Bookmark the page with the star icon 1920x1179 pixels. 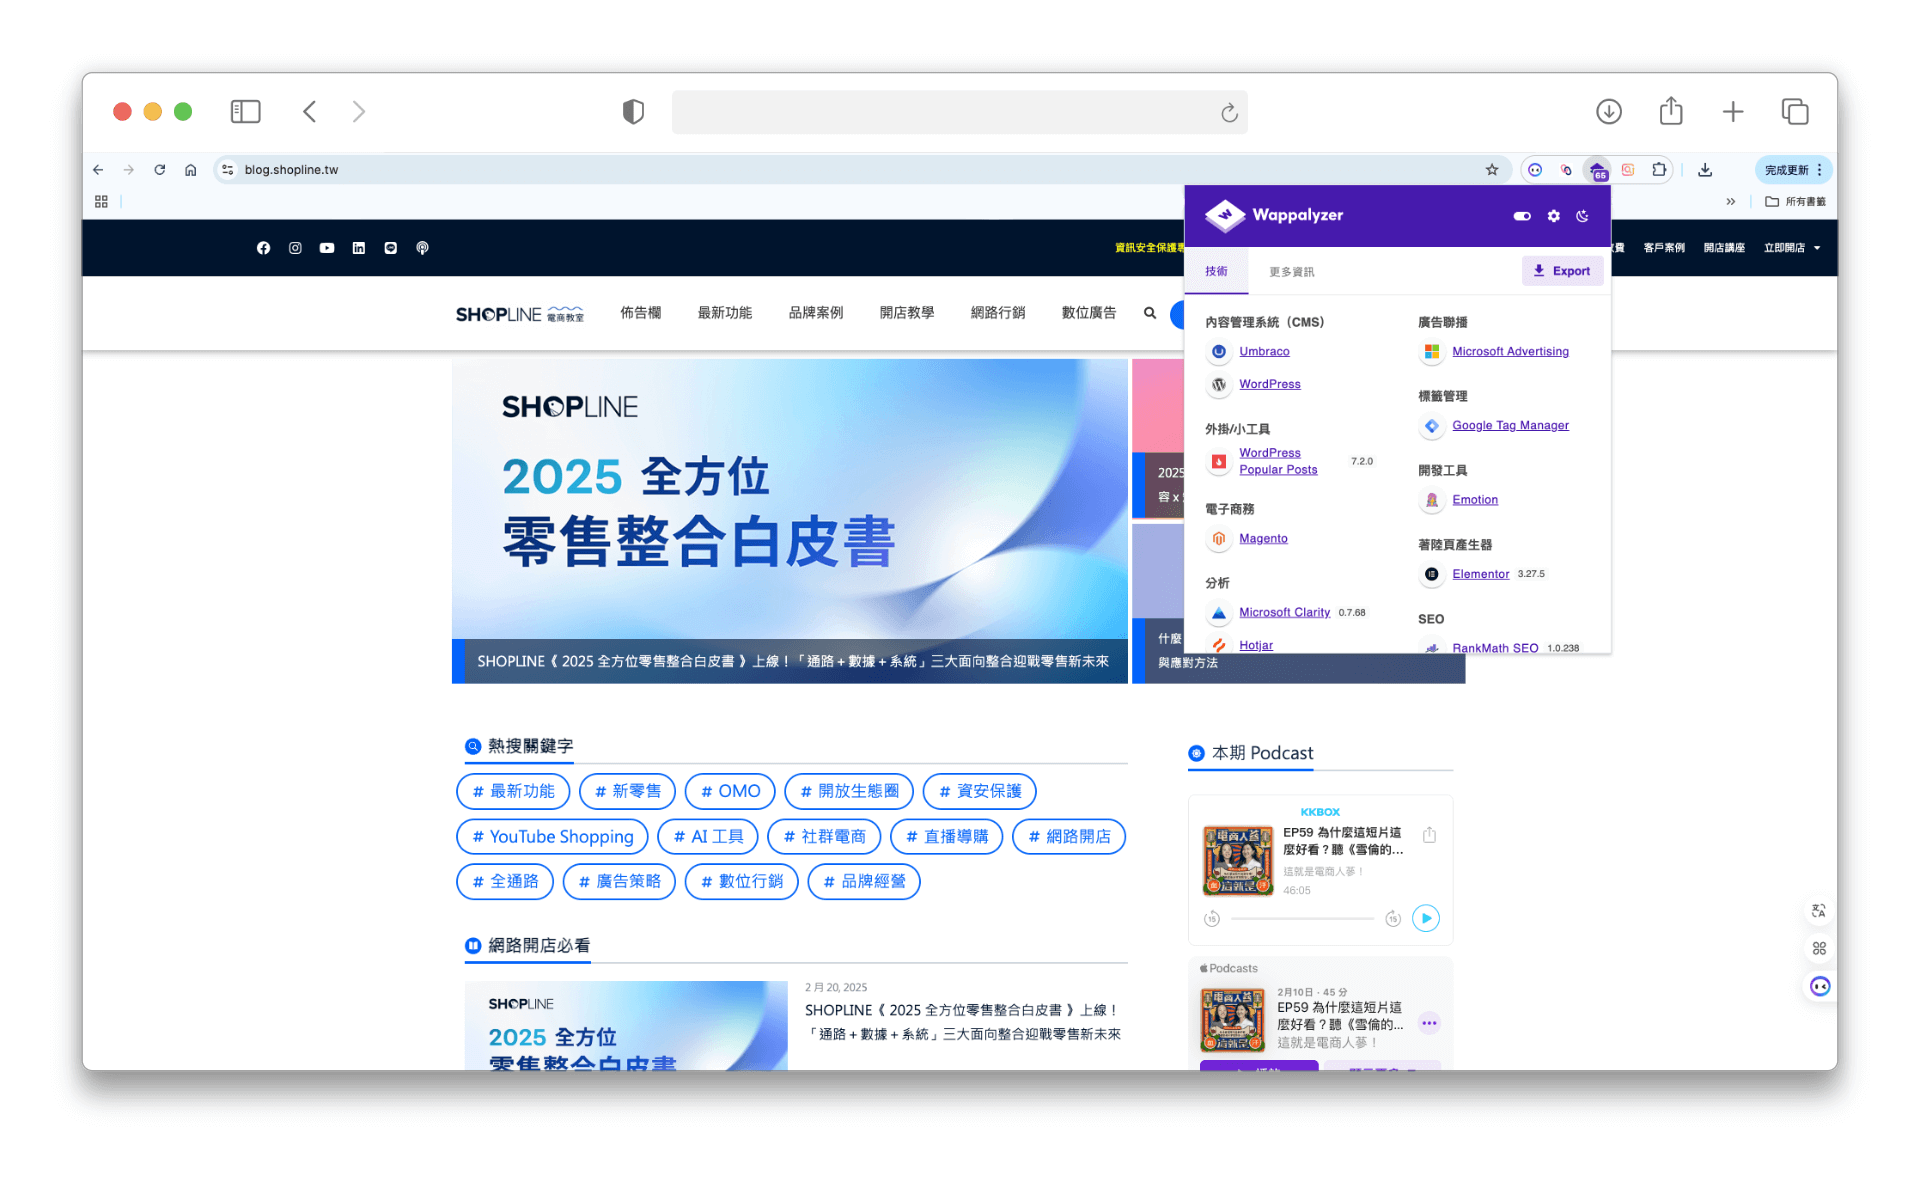tap(1491, 170)
